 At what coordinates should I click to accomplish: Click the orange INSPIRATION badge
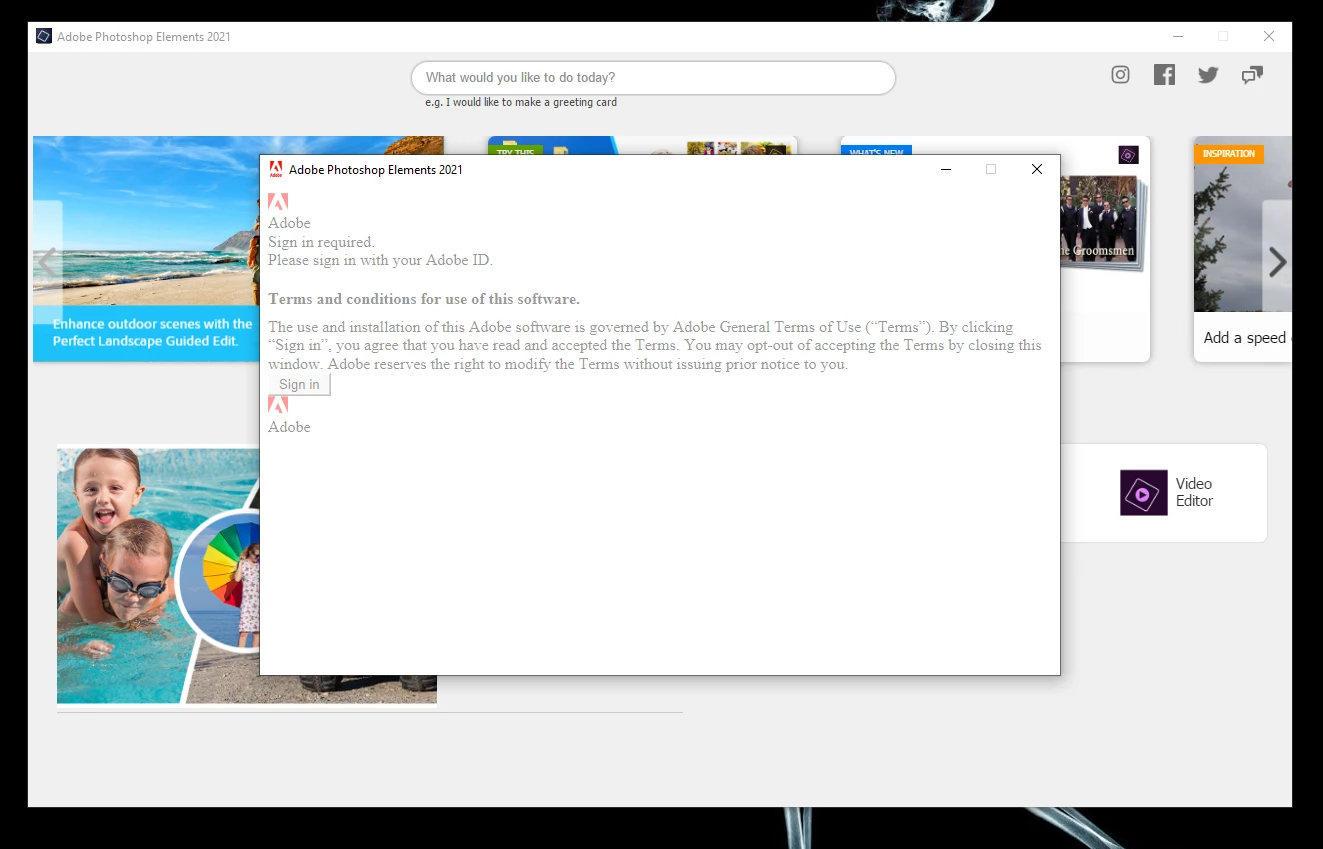pos(1229,154)
